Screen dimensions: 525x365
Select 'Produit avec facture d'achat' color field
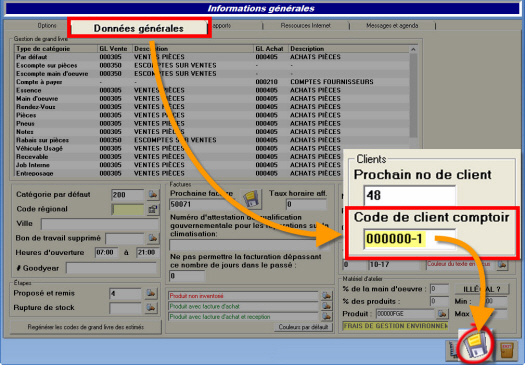[243, 306]
